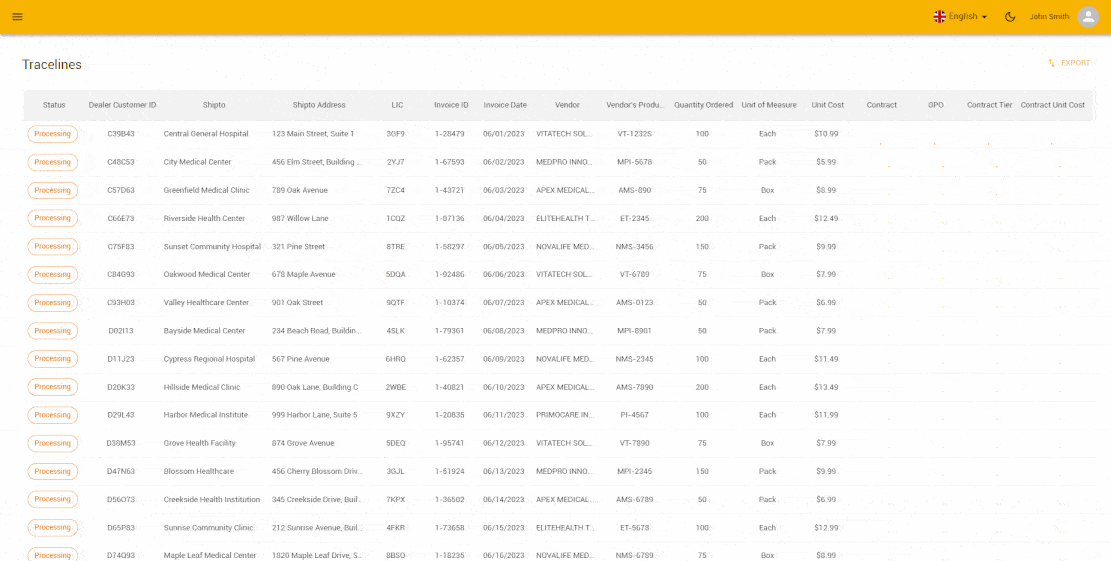Select the GPO column header
The width and height of the screenshot is (1111, 561).
pyautogui.click(x=936, y=105)
